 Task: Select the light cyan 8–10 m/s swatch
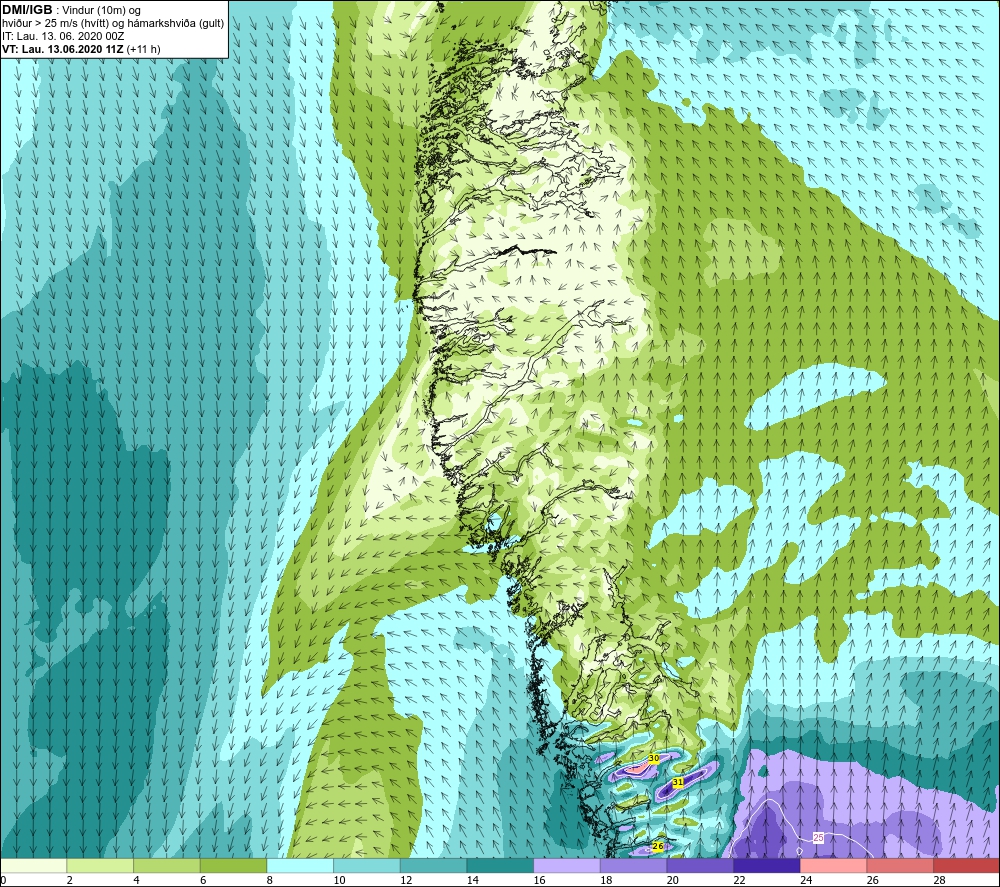300,865
